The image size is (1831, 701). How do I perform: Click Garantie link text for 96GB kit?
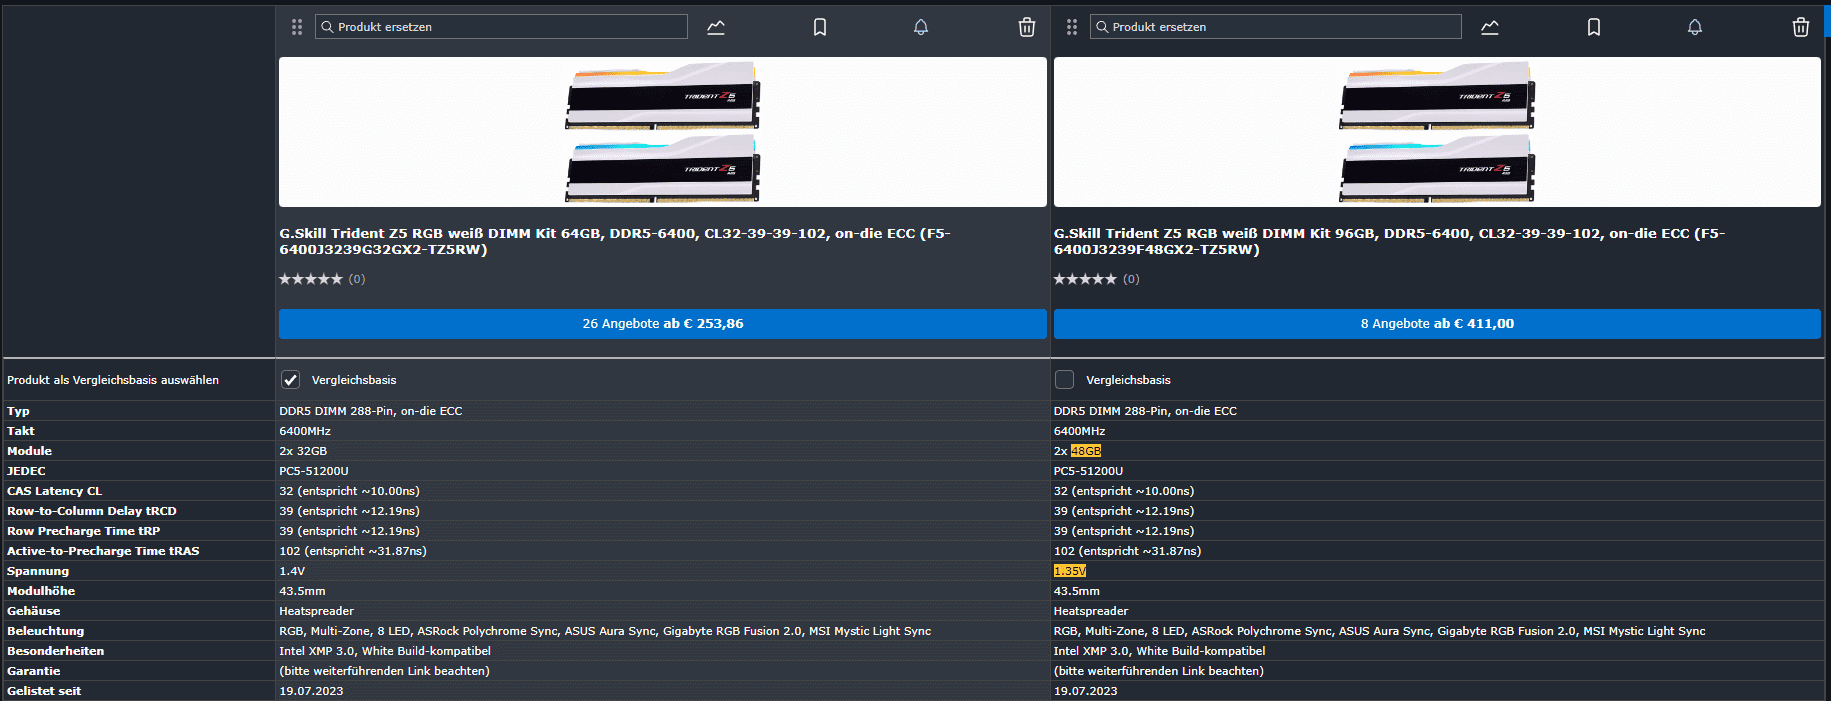(x=1159, y=671)
